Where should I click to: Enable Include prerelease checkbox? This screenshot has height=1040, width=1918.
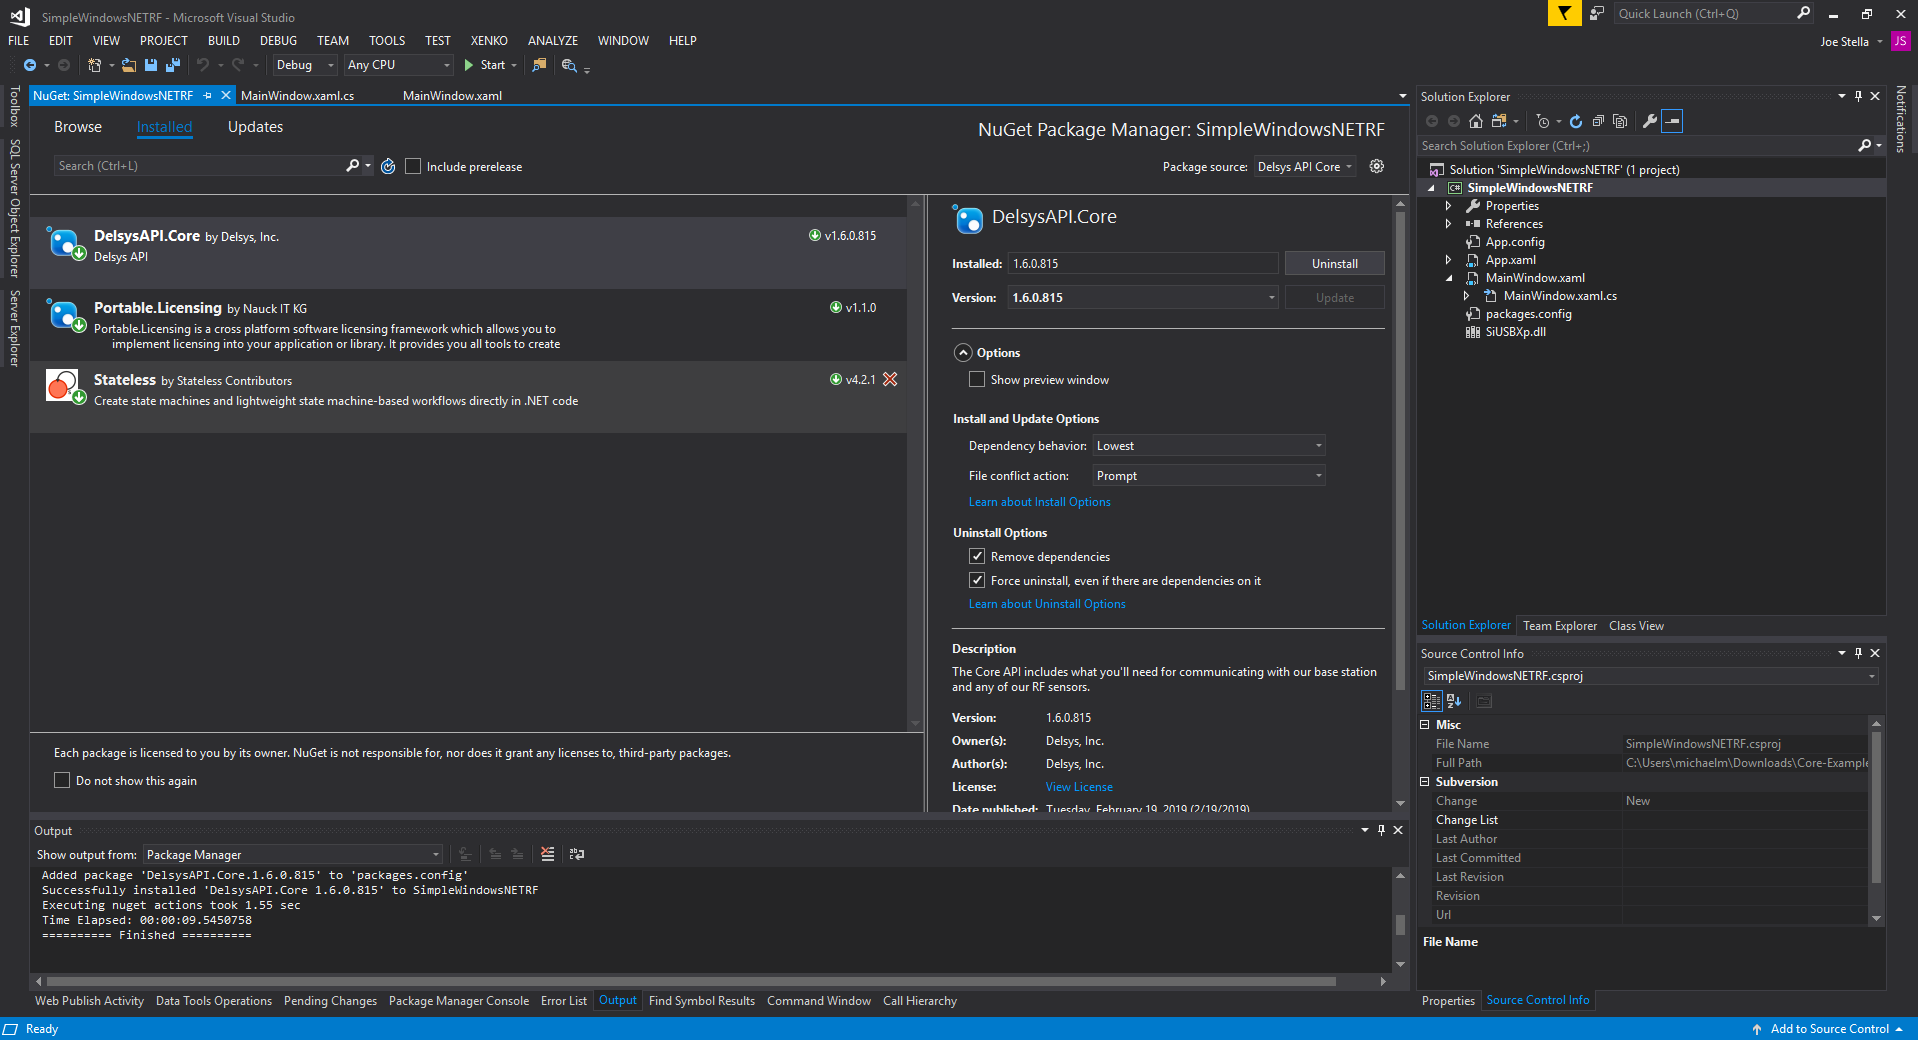tap(413, 166)
